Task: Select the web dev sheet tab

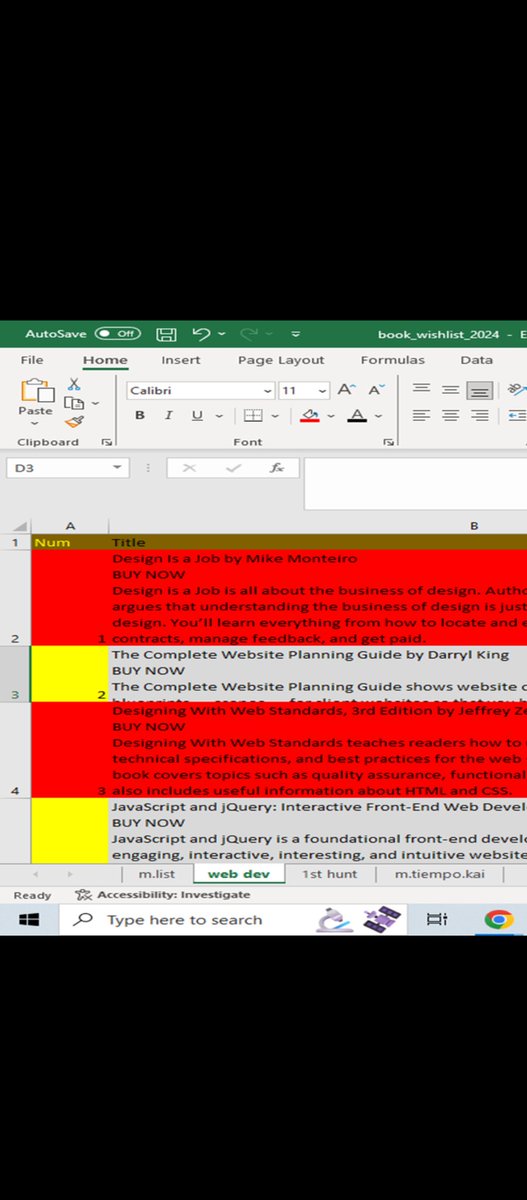Action: (x=237, y=873)
